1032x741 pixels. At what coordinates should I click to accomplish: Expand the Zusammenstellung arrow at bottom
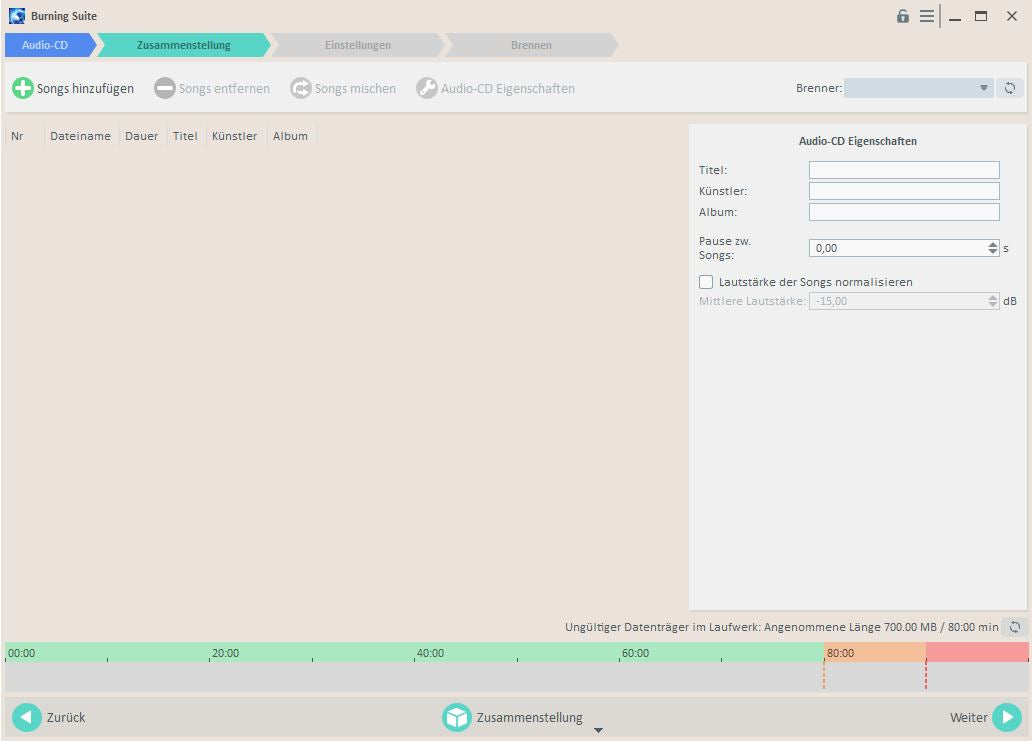click(x=598, y=730)
